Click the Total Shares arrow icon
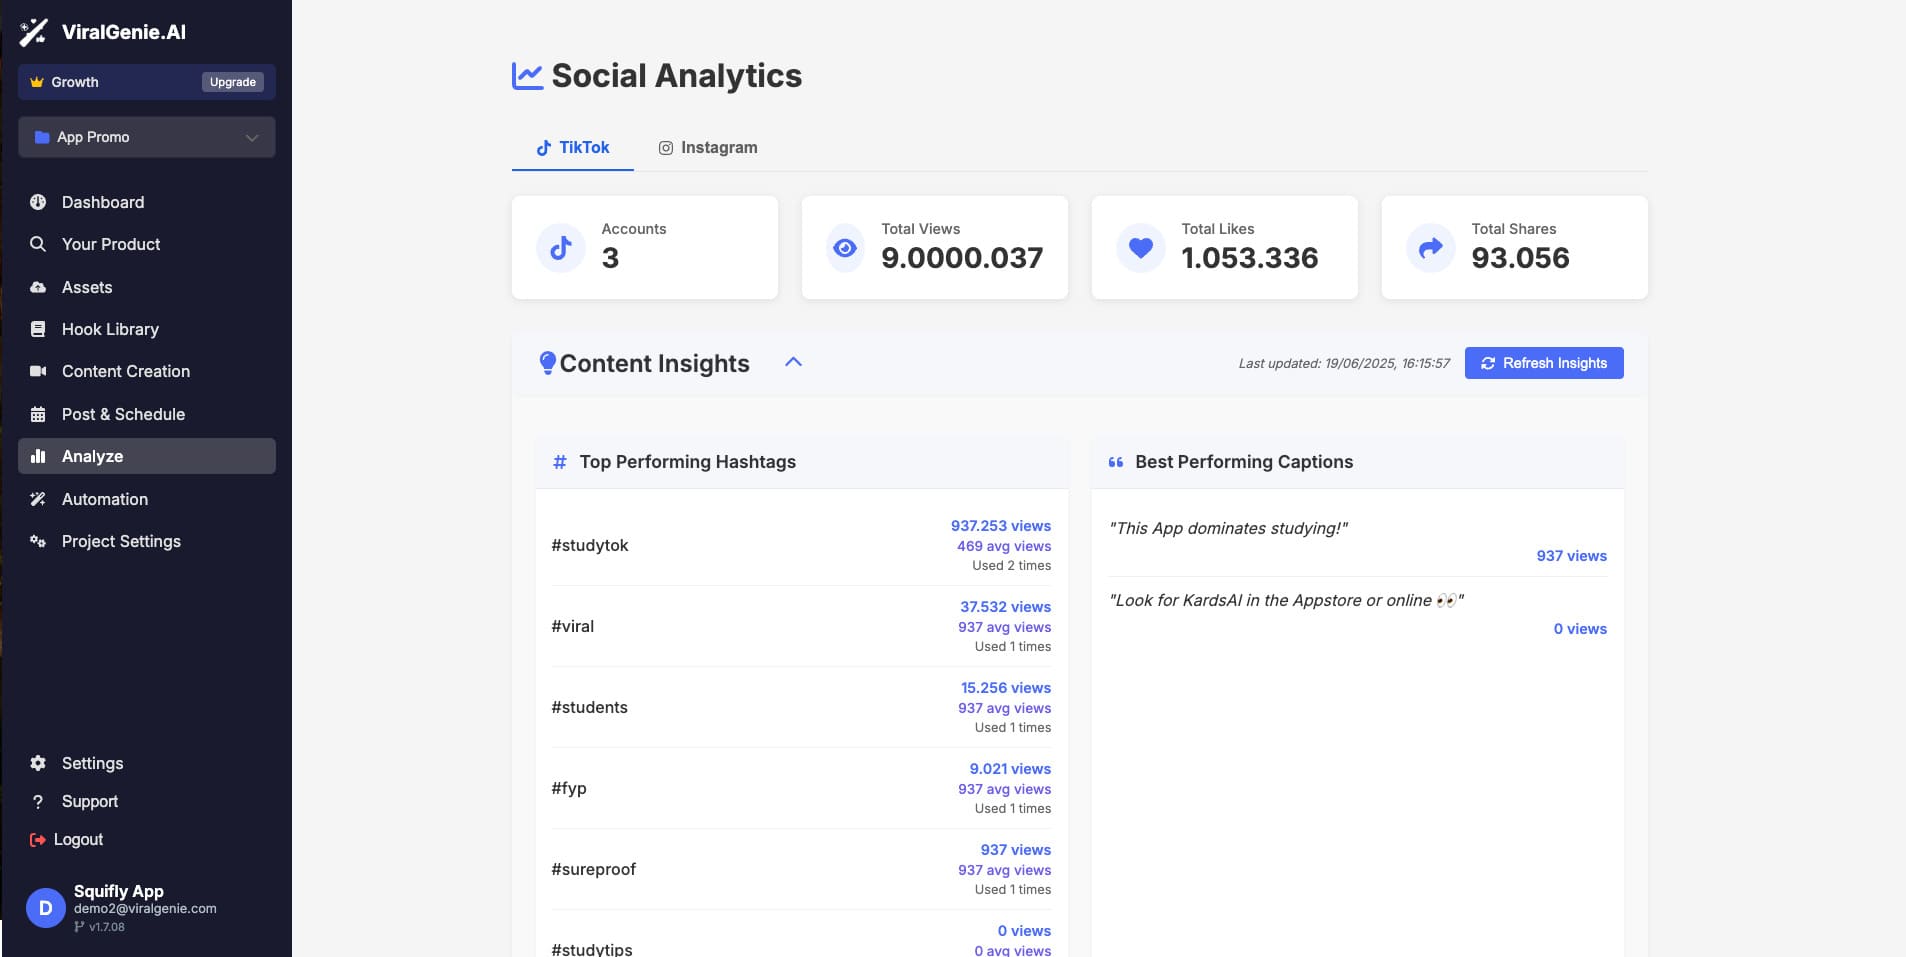The width and height of the screenshot is (1906, 957). 1430,247
